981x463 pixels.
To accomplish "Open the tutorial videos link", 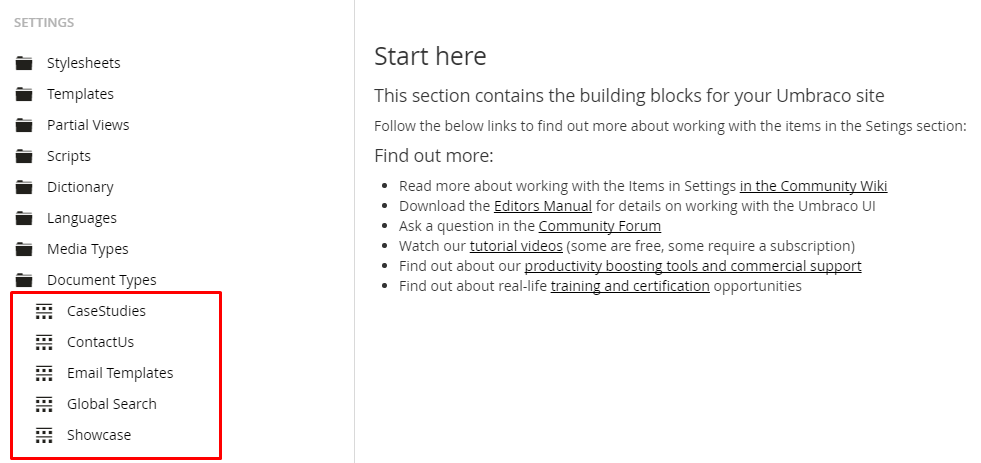I will tap(516, 246).
